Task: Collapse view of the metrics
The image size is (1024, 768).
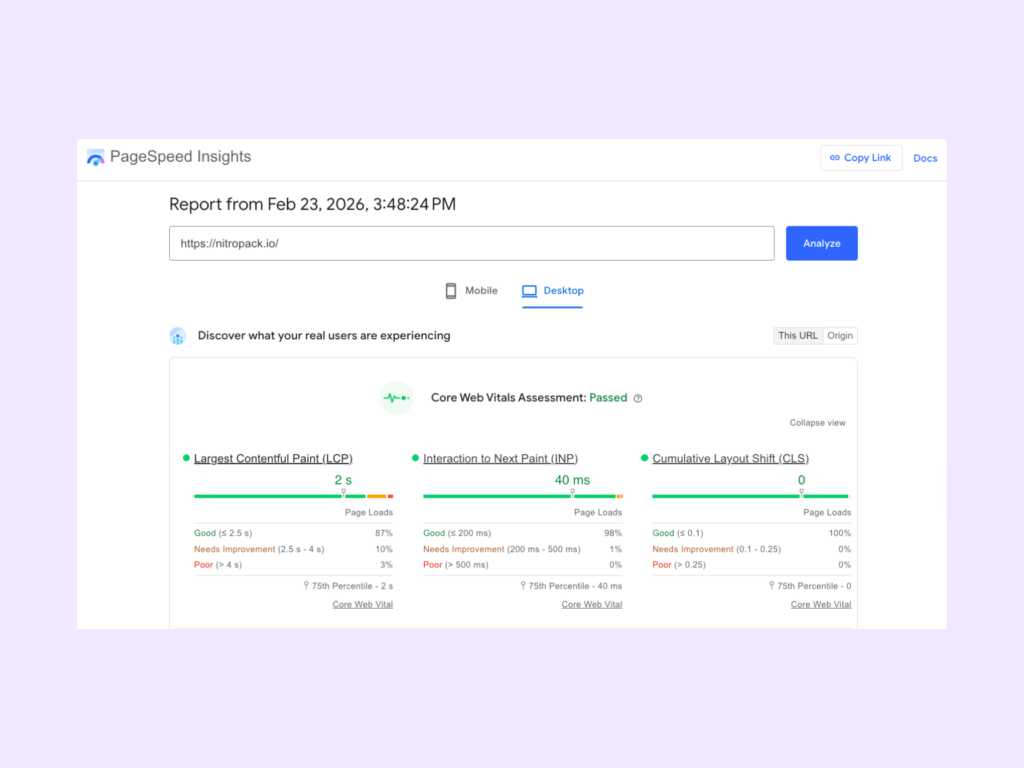Action: pyautogui.click(x=817, y=423)
